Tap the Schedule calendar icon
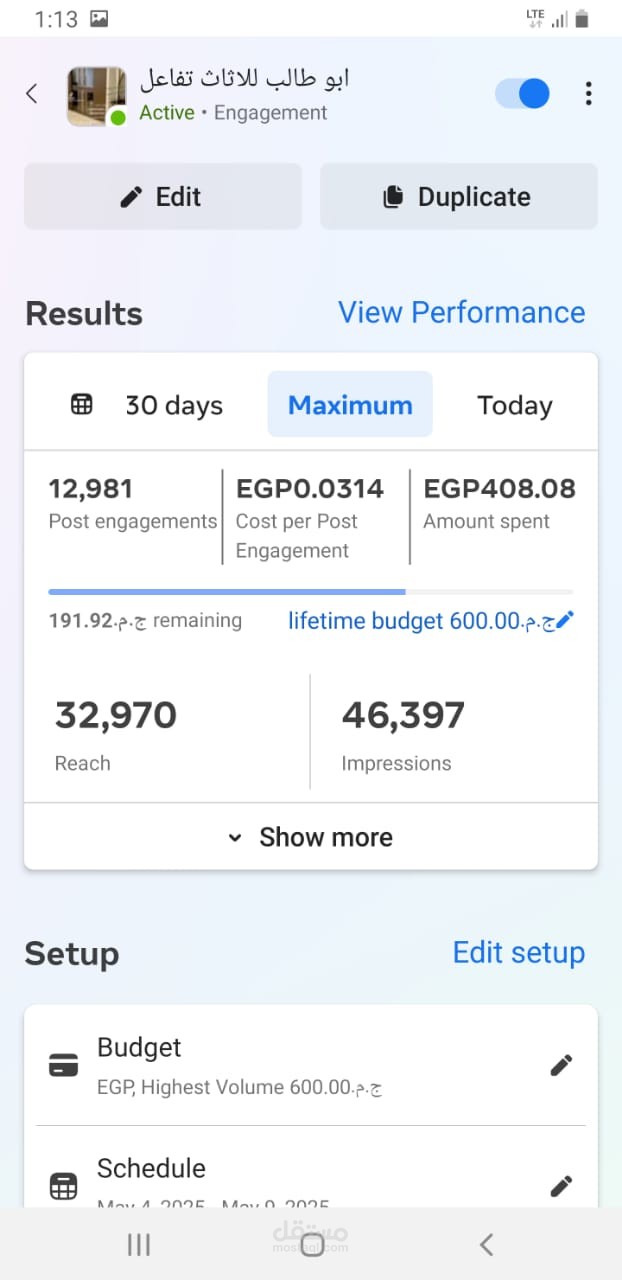Viewport: 622px width, 1280px height. [63, 1187]
